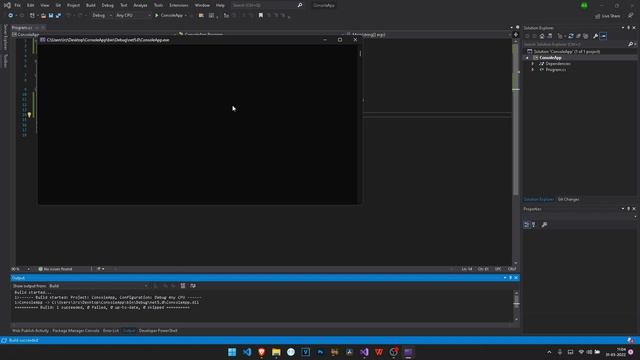Open the Tools menu
Screen dimensions: 640x360
158,5
